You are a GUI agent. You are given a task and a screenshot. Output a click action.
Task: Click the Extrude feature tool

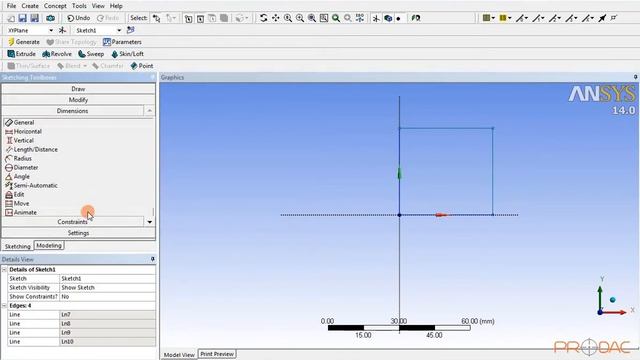pos(22,54)
